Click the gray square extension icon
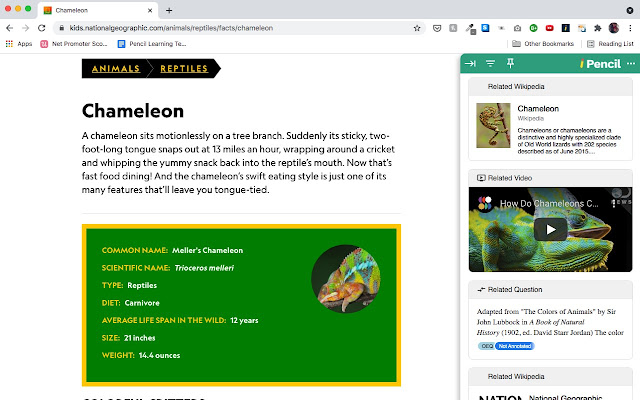The image size is (640, 400). coord(453,28)
